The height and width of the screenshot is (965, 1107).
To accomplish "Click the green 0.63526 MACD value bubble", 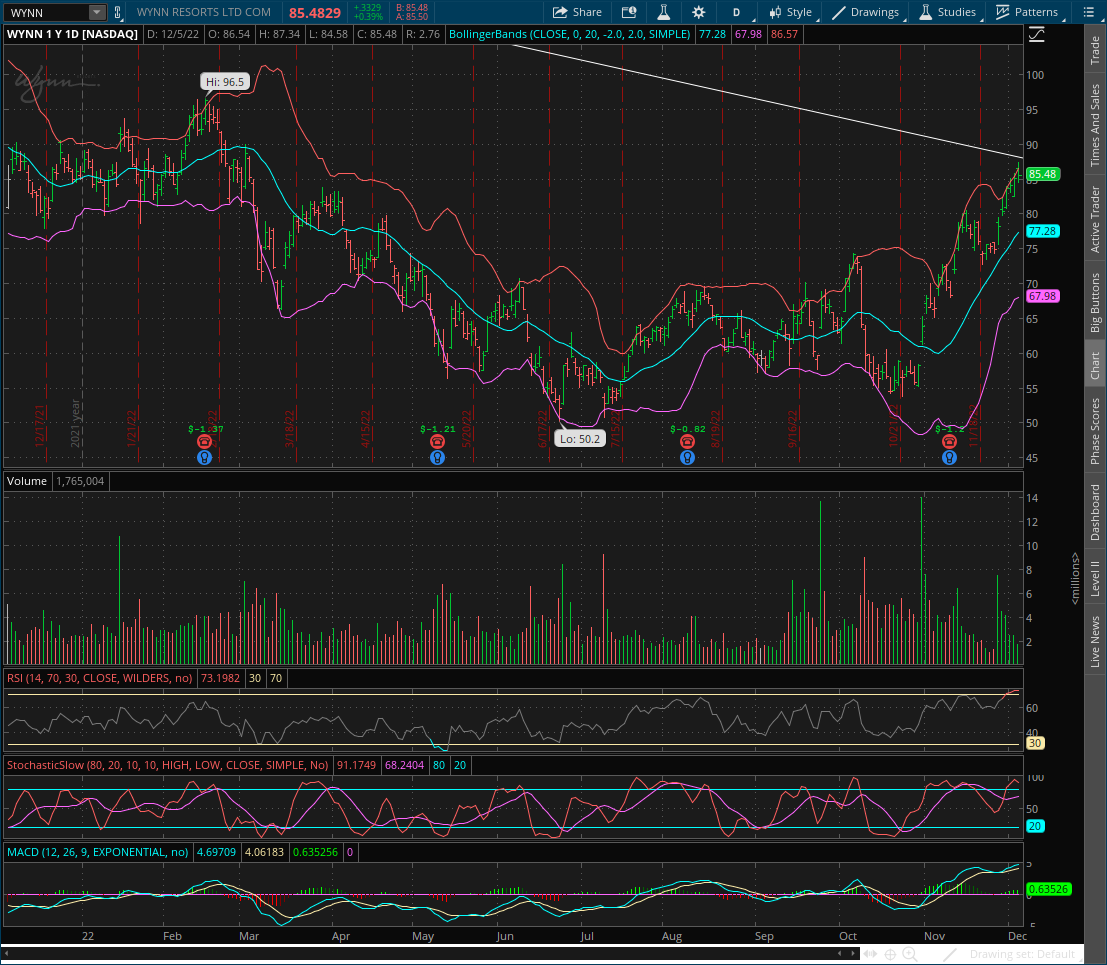I will [1048, 889].
